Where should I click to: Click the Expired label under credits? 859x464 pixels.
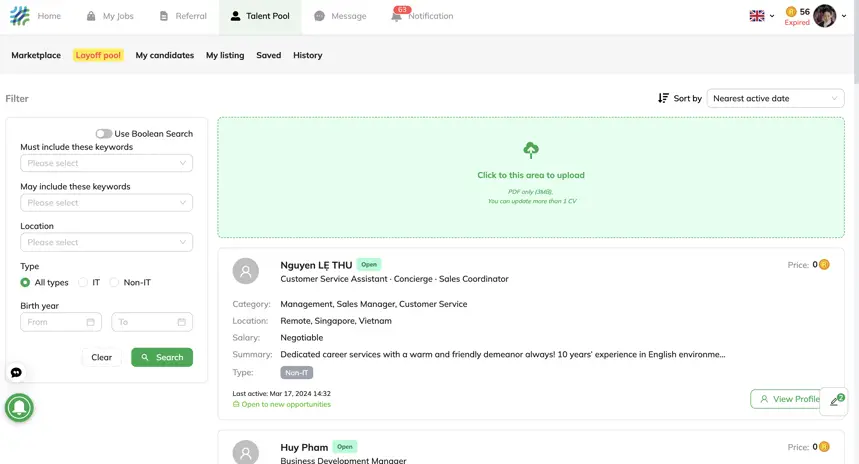797,22
